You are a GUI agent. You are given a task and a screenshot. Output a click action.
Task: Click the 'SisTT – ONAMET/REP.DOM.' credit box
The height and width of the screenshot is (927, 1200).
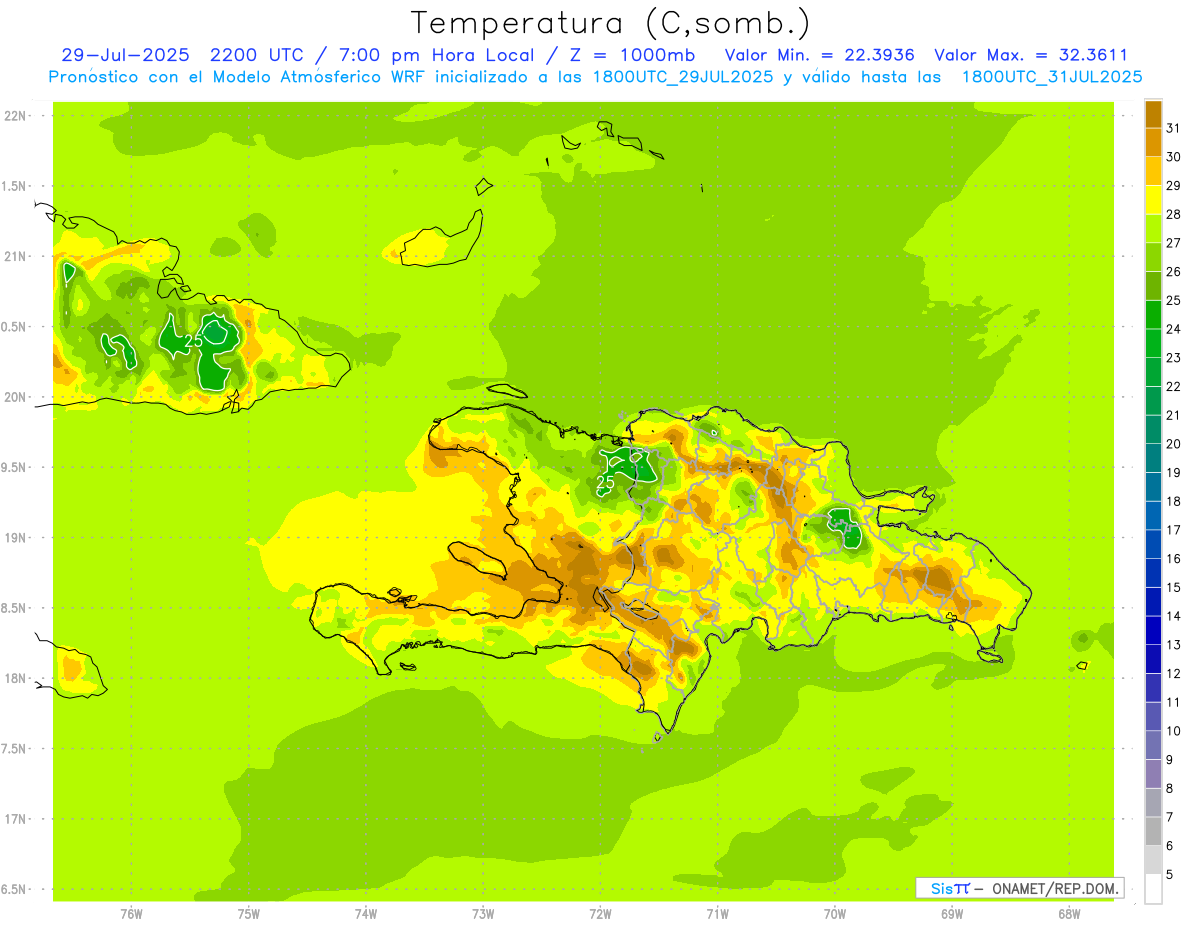[x=1020, y=888]
